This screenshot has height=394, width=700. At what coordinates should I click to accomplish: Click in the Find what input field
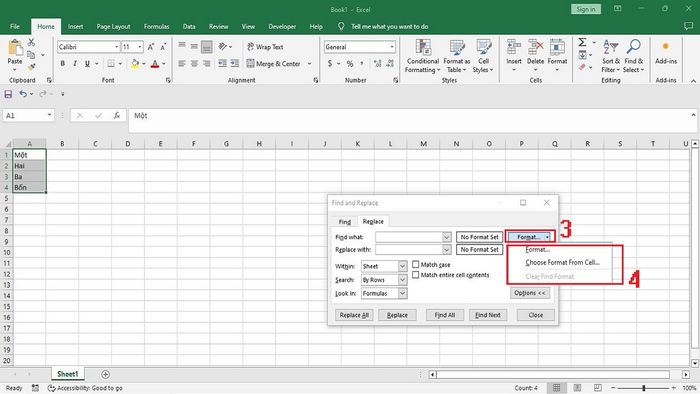click(409, 237)
